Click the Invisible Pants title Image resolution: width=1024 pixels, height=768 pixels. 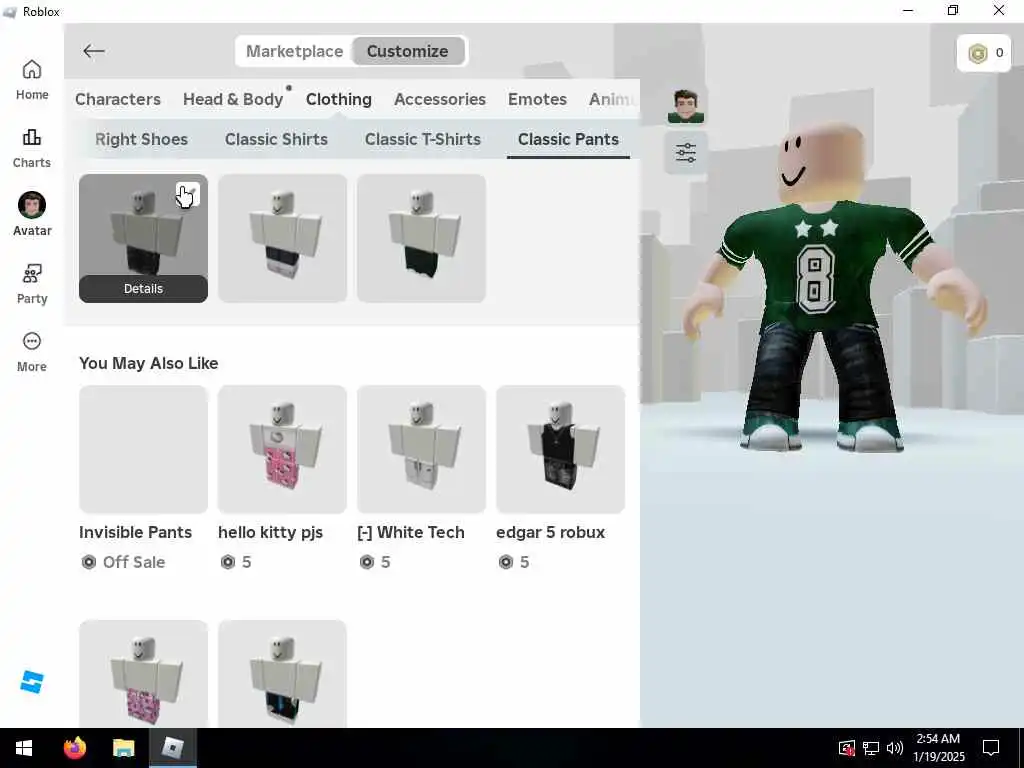[x=135, y=532]
